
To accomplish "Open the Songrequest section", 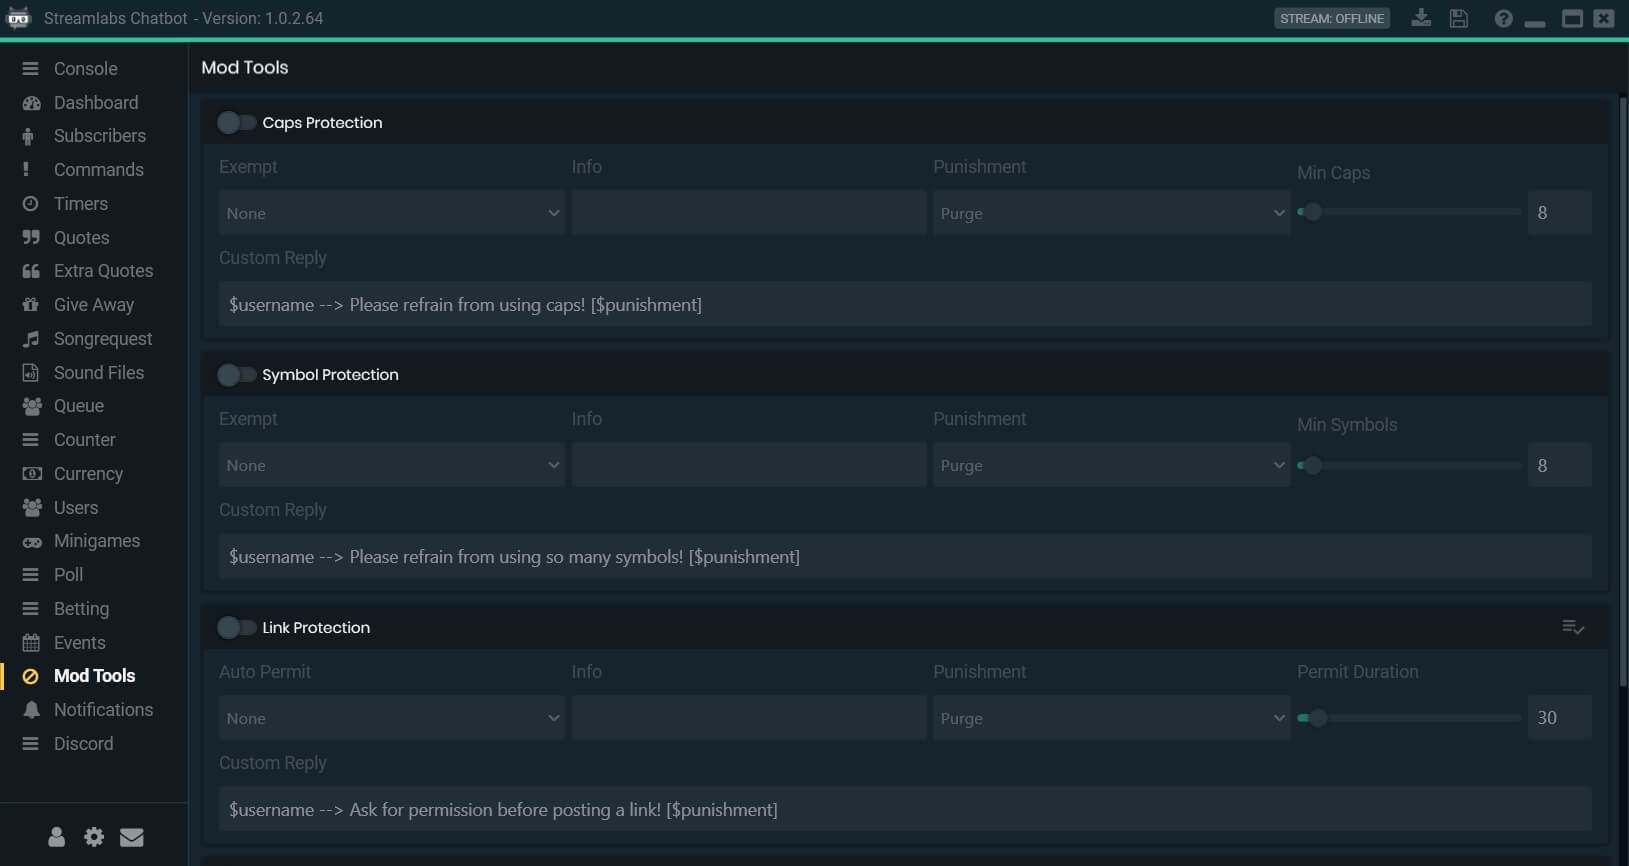I will click(102, 339).
